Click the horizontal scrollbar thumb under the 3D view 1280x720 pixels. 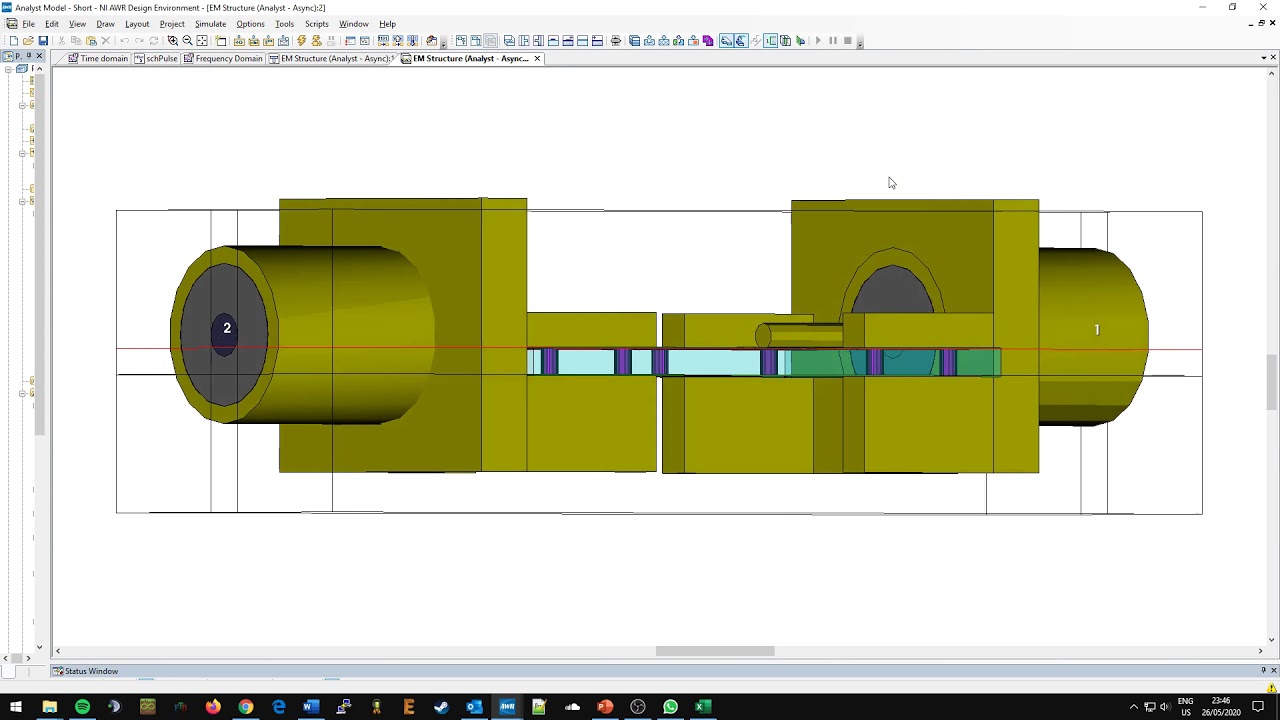click(715, 651)
